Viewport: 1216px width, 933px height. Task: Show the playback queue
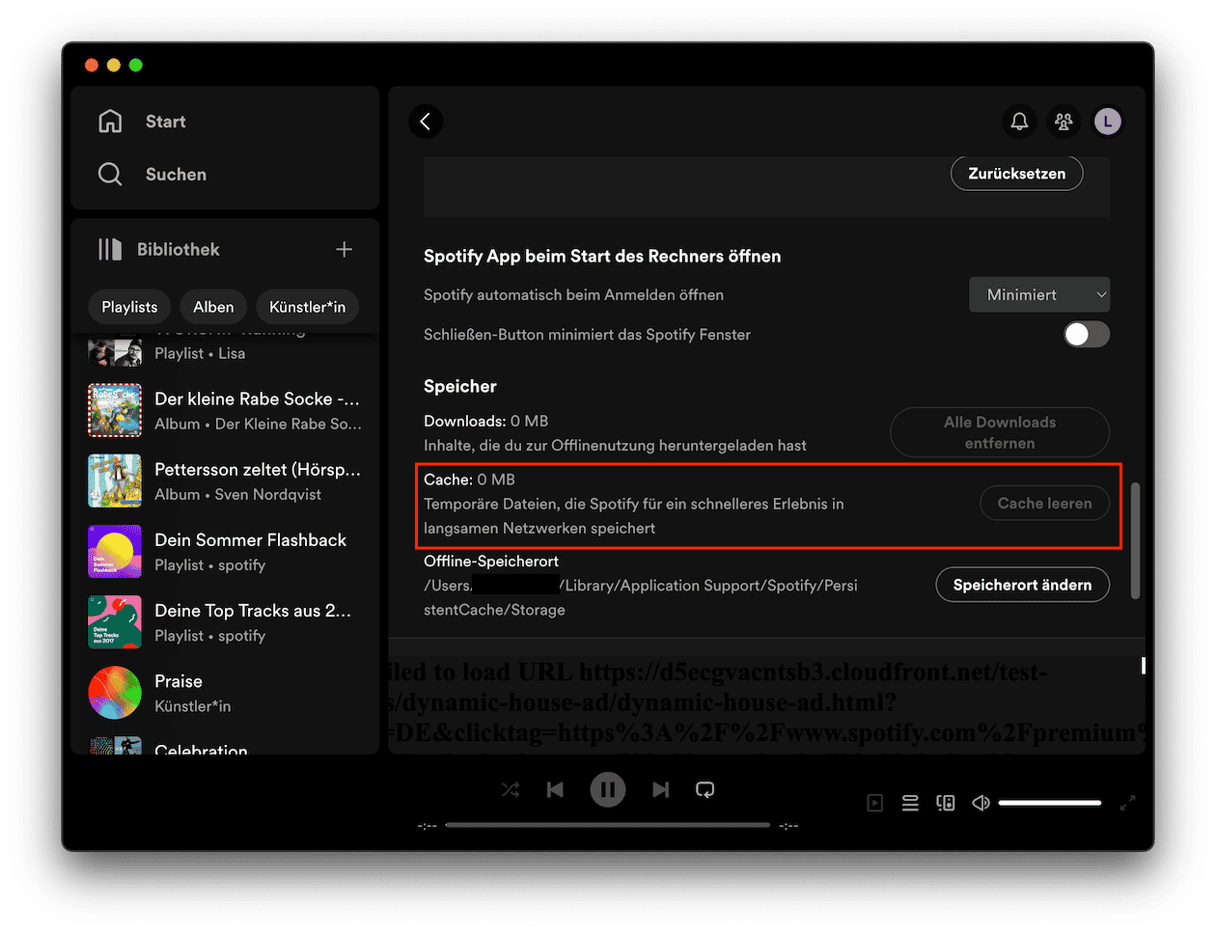(x=910, y=802)
